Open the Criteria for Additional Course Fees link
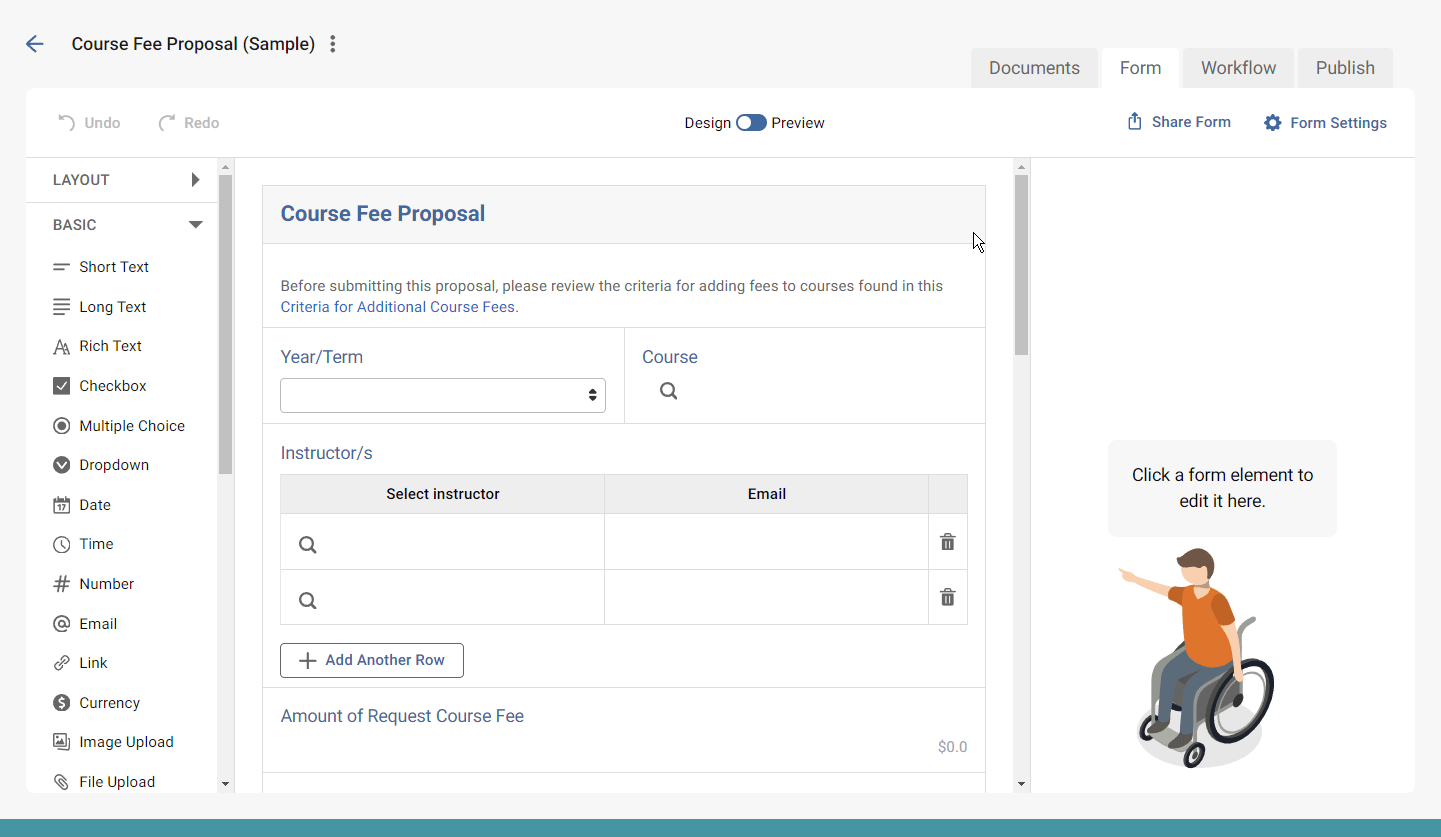This screenshot has height=837, width=1441. [398, 306]
